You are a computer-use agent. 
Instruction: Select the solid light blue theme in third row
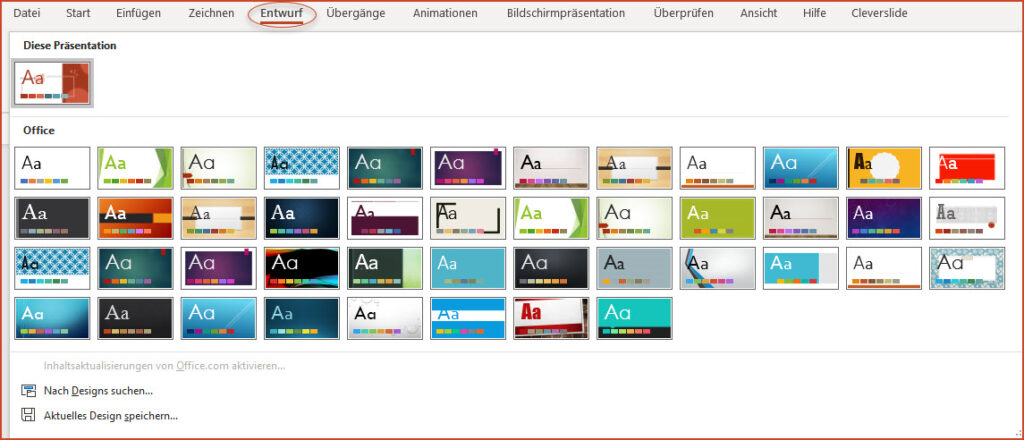coord(468,268)
